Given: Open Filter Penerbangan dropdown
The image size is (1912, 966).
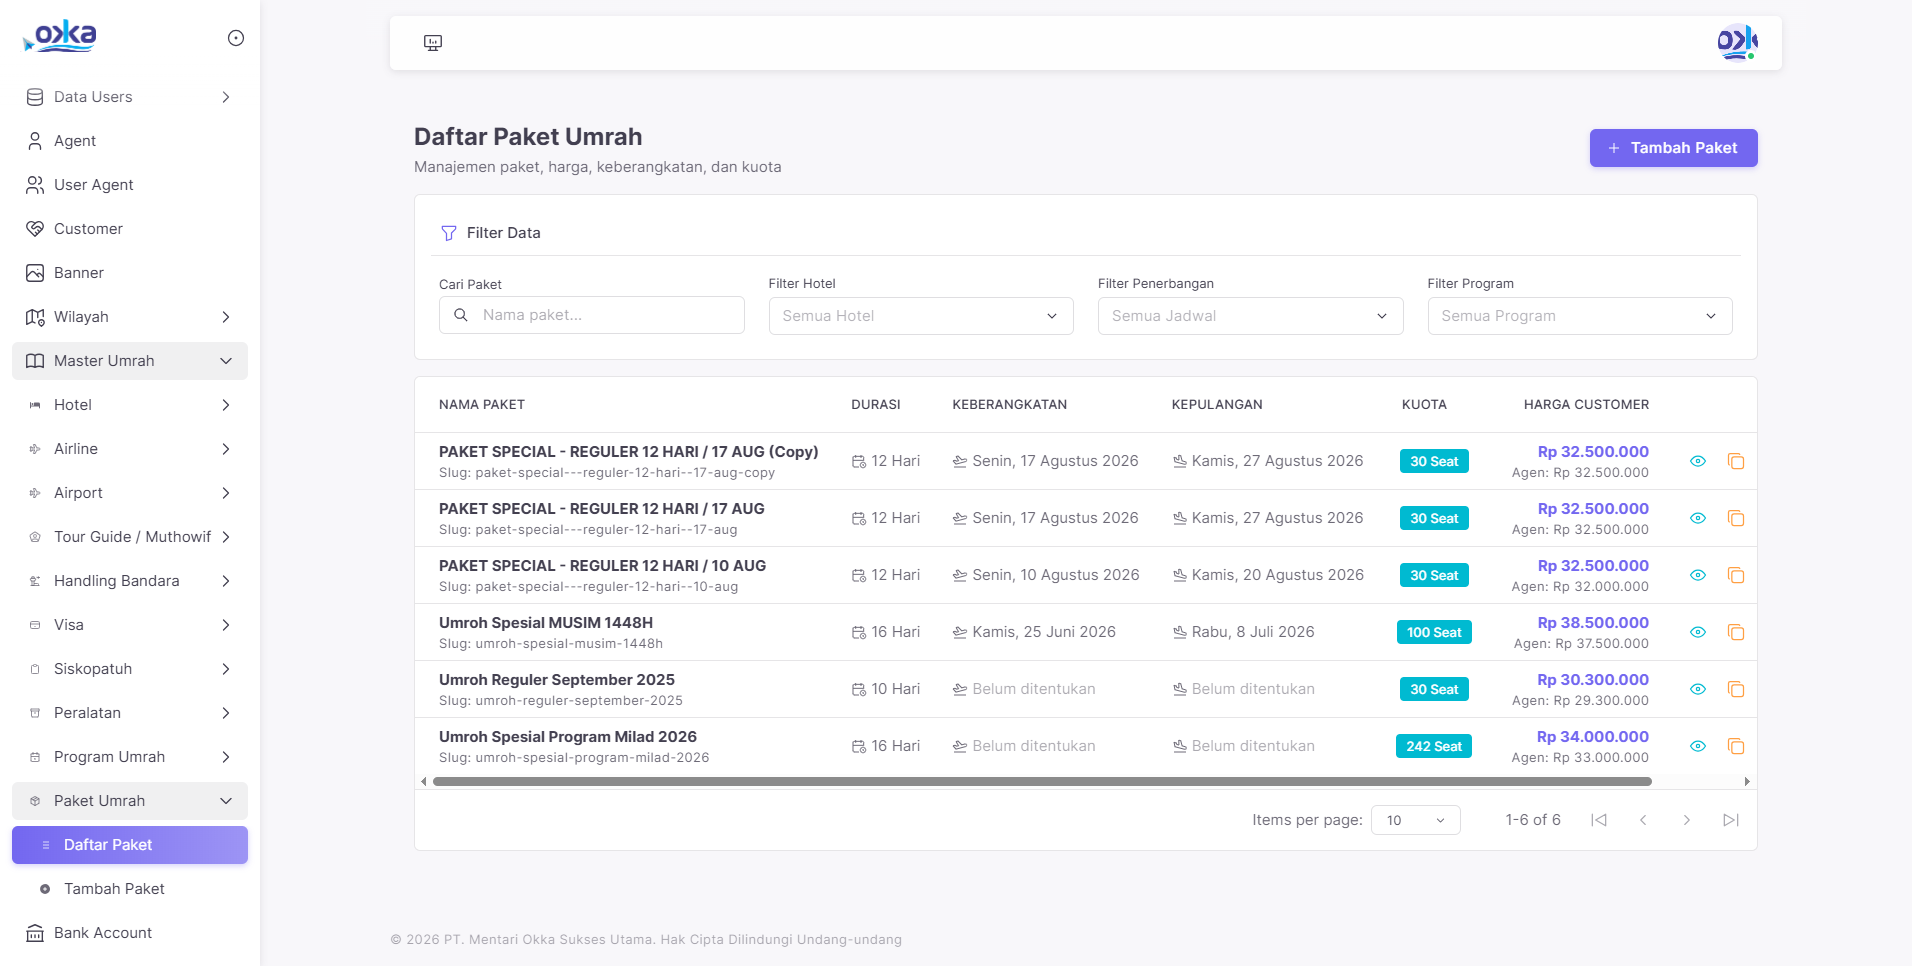Looking at the screenshot, I should tap(1250, 316).
